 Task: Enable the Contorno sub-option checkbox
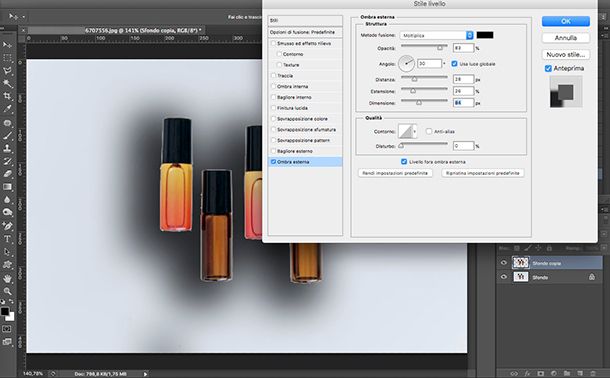[x=279, y=54]
